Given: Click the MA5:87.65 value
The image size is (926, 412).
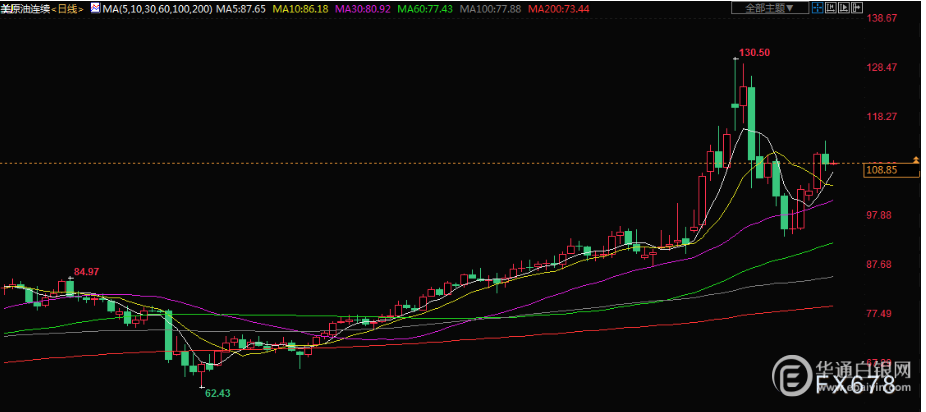Looking at the screenshot, I should 241,9.
